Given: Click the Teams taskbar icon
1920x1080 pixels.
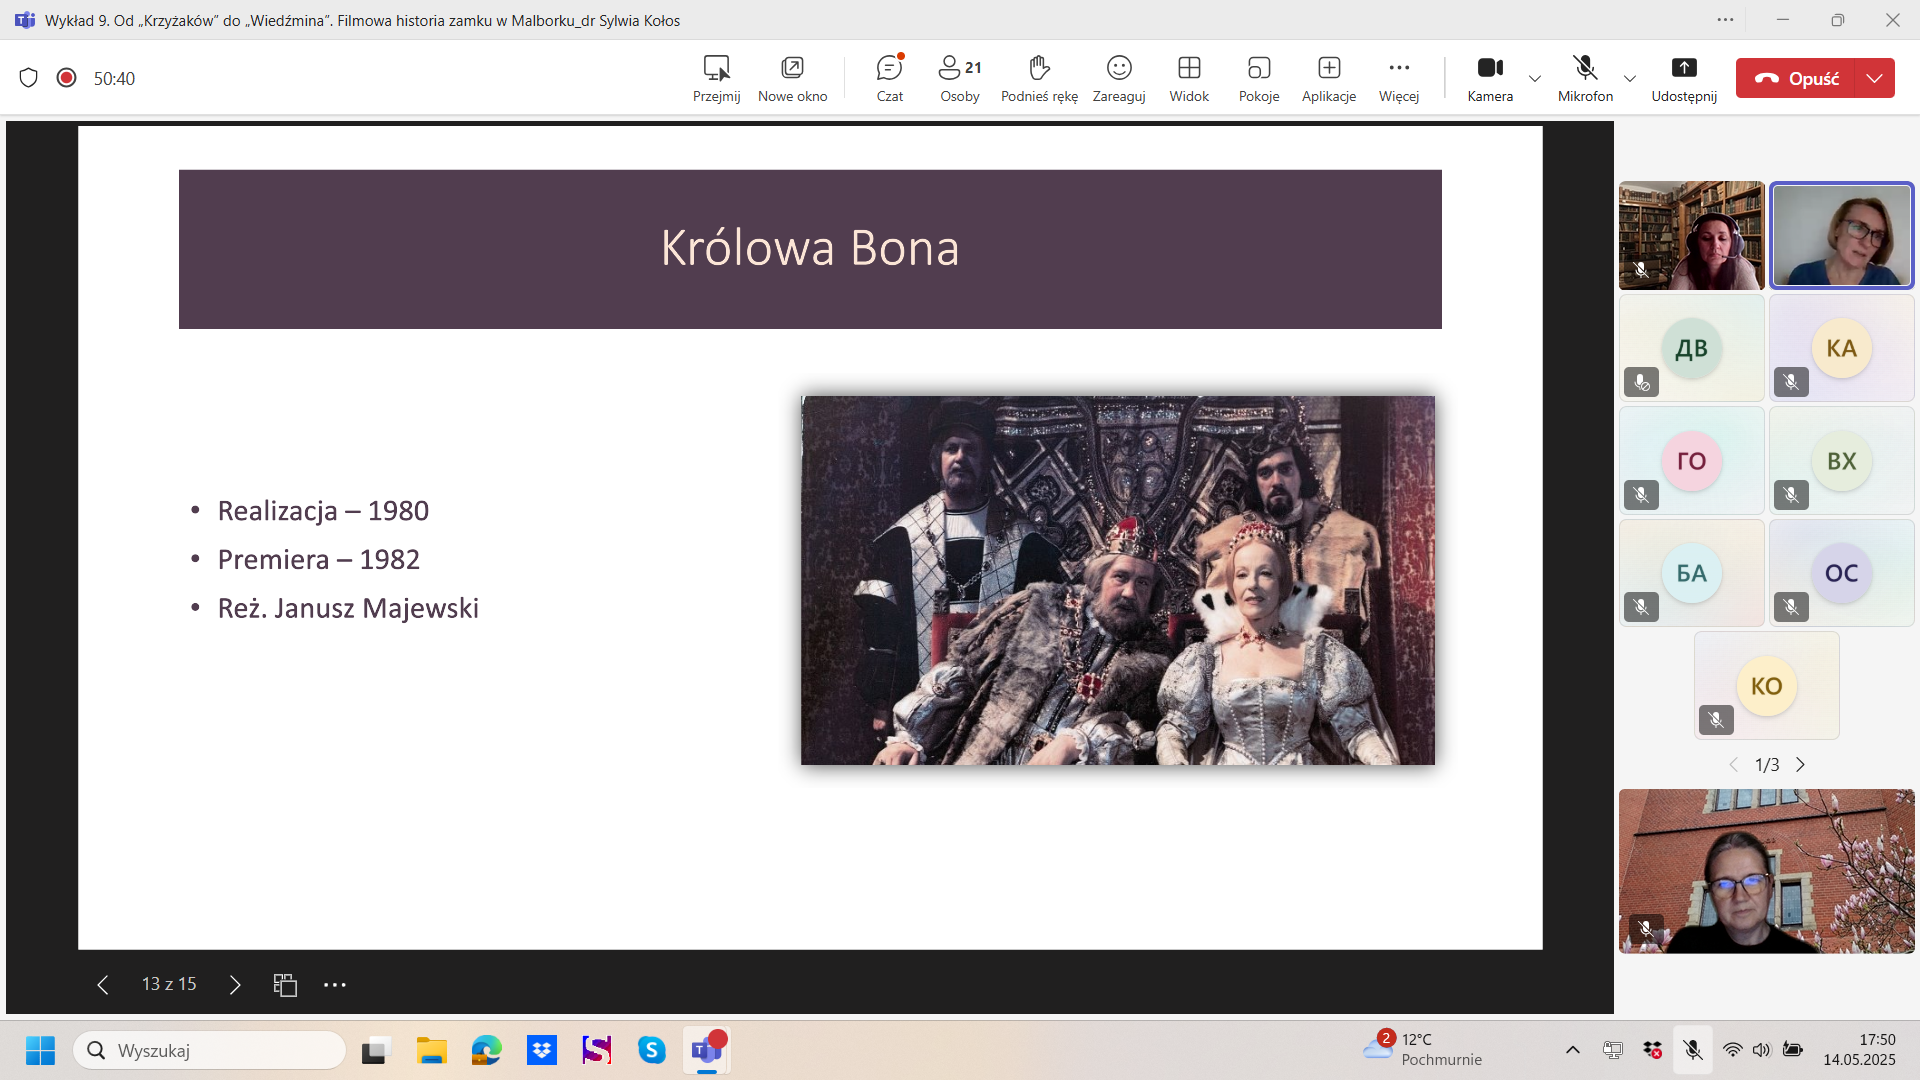Looking at the screenshot, I should click(707, 1050).
